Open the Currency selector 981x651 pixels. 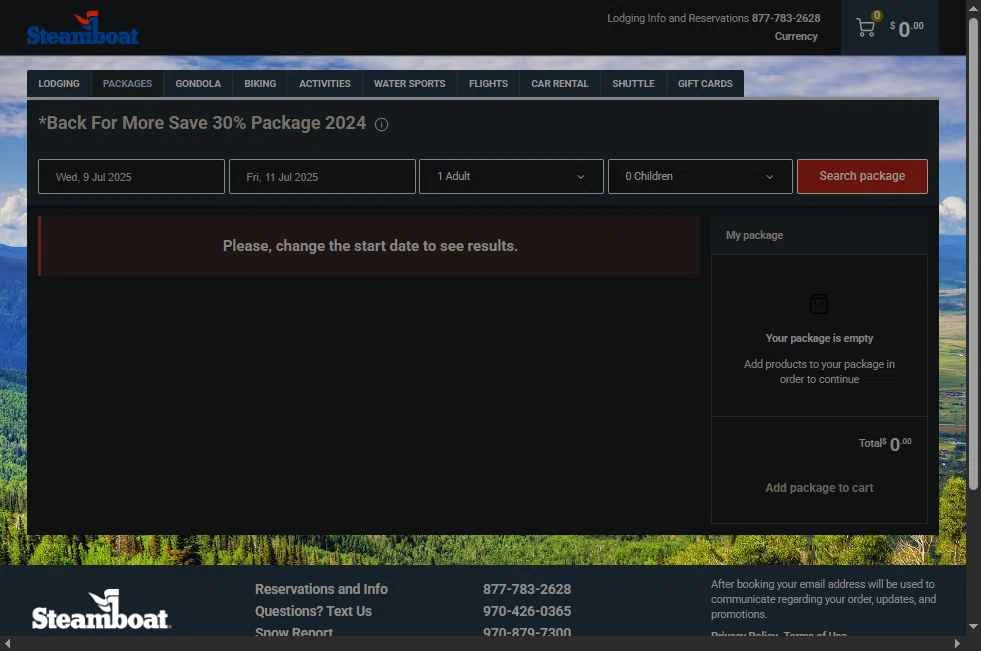[796, 36]
